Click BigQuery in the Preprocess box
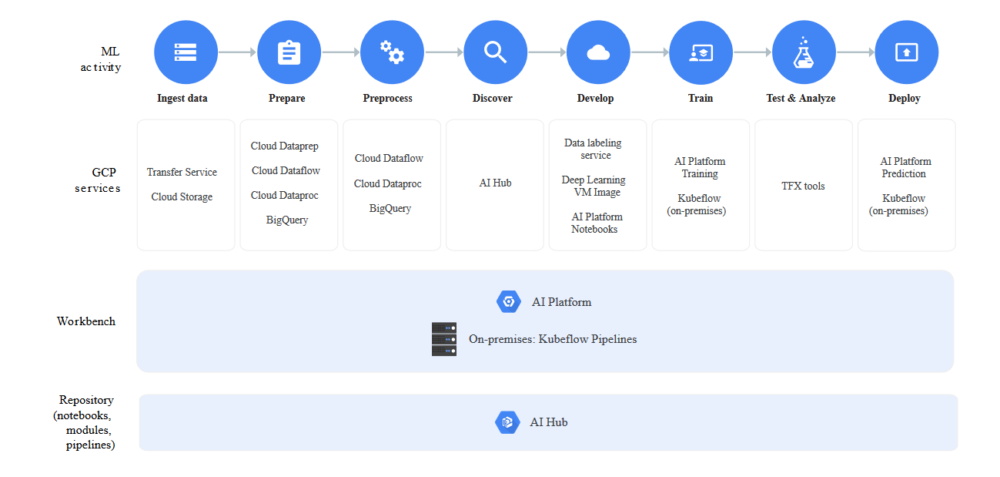1000x477 pixels. [x=390, y=209]
